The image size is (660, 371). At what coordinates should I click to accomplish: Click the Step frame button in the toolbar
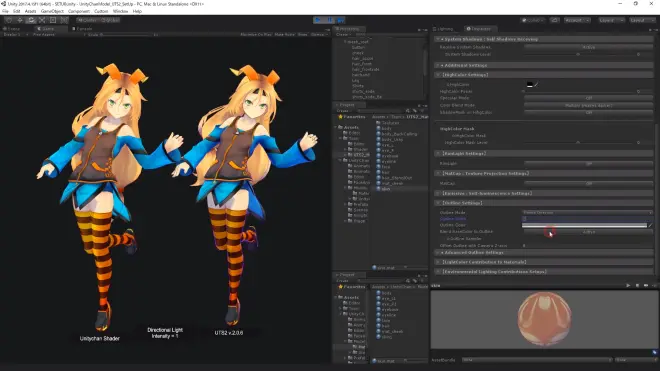pyautogui.click(x=341, y=20)
